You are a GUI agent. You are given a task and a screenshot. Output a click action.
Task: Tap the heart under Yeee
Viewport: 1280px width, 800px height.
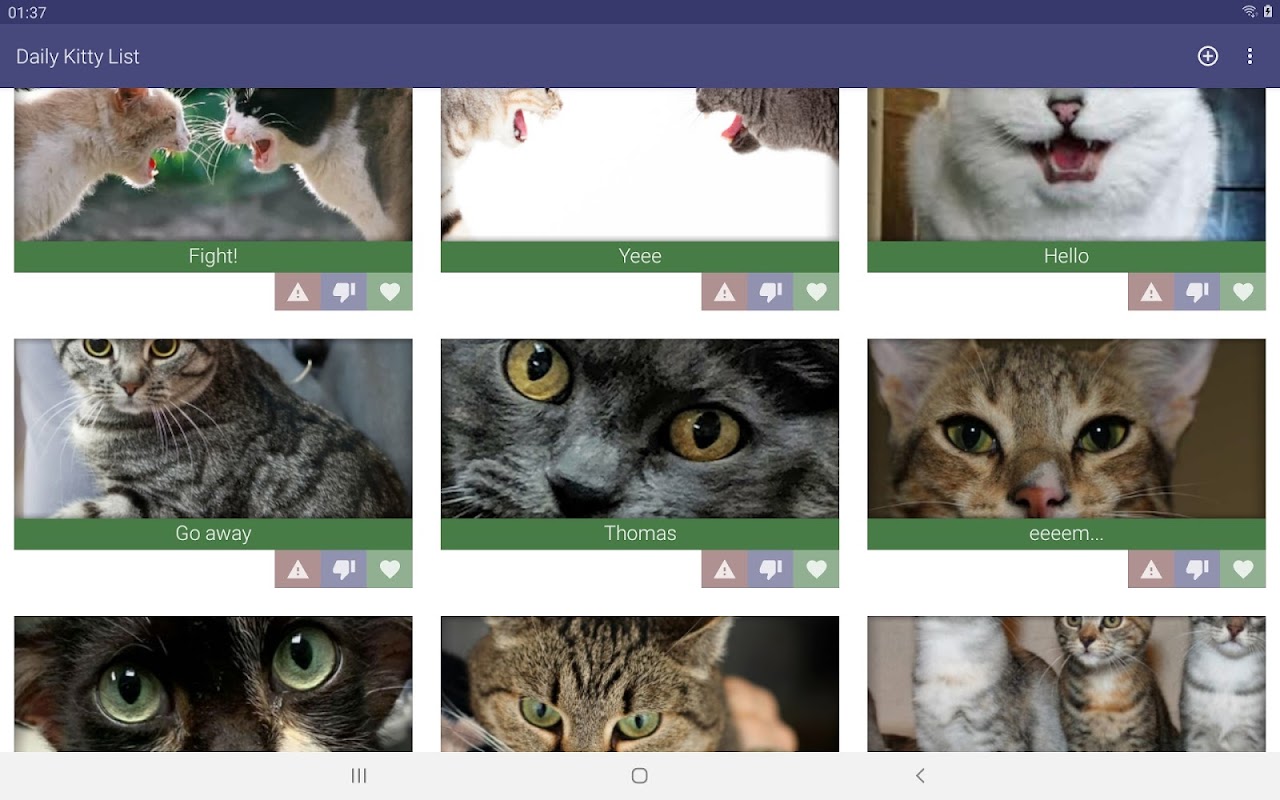[x=817, y=292]
